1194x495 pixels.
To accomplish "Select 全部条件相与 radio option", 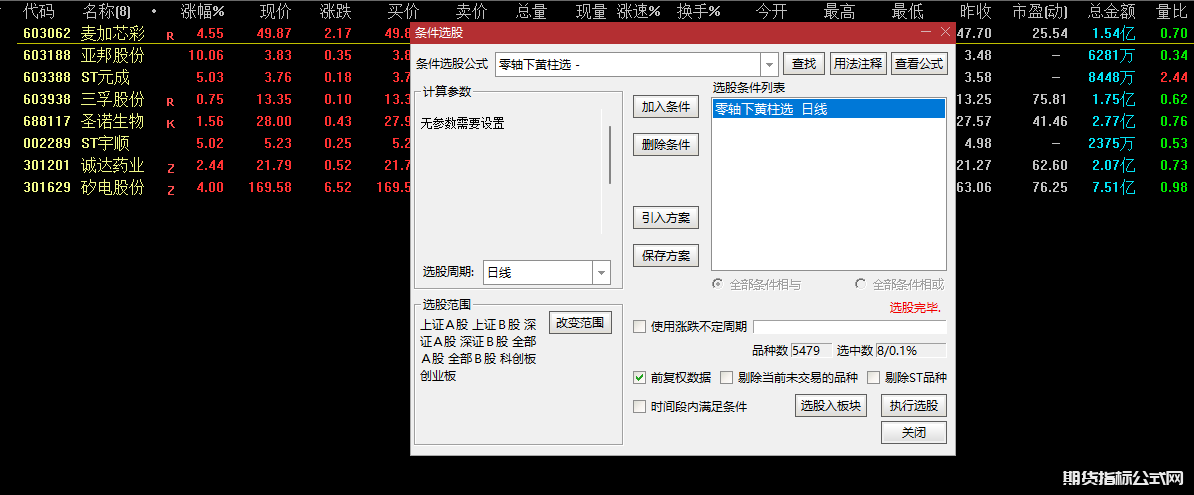I will [756, 285].
